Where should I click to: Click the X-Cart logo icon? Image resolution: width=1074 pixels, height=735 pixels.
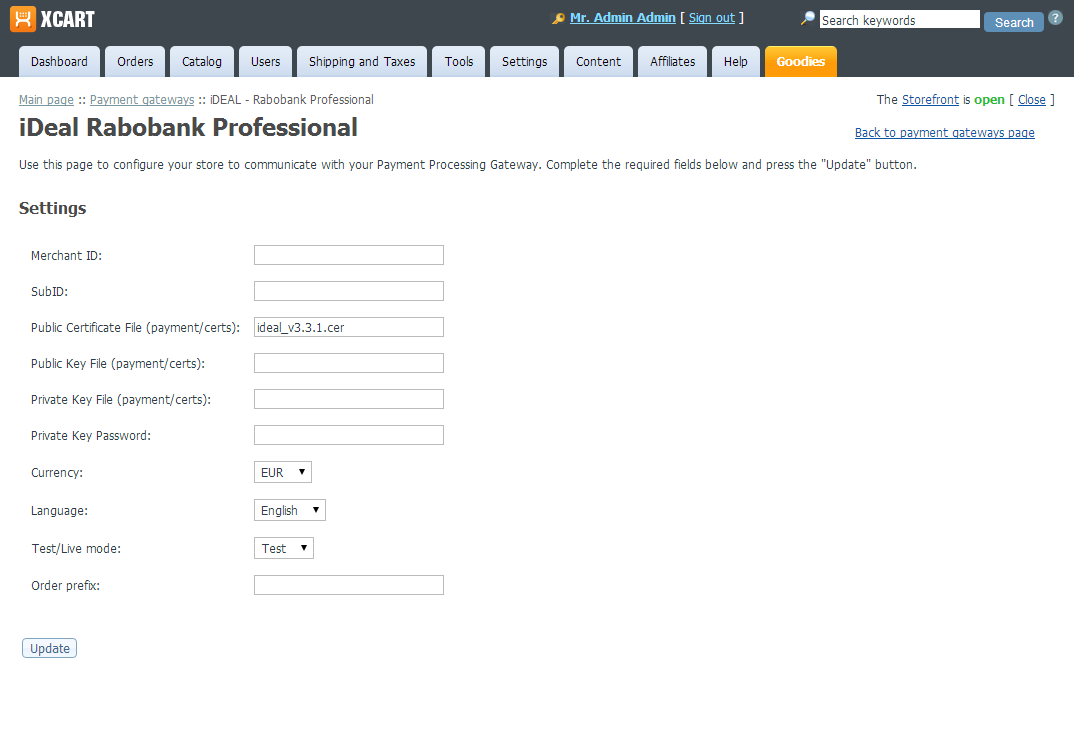click(23, 19)
